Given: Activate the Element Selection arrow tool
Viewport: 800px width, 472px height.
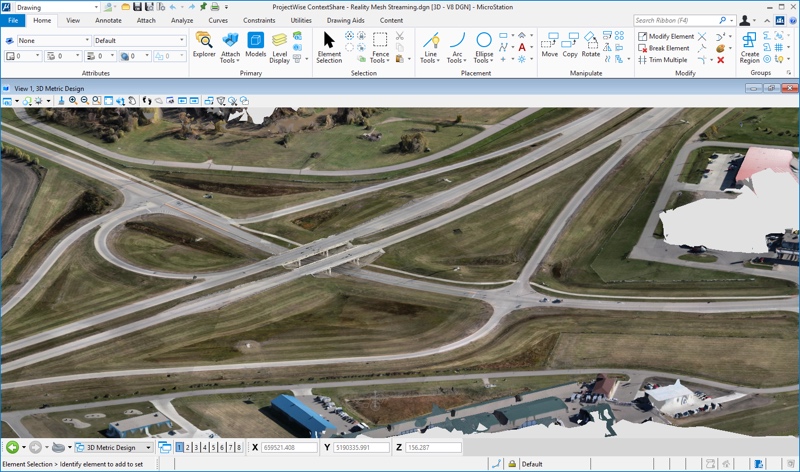Looking at the screenshot, I should coord(329,47).
